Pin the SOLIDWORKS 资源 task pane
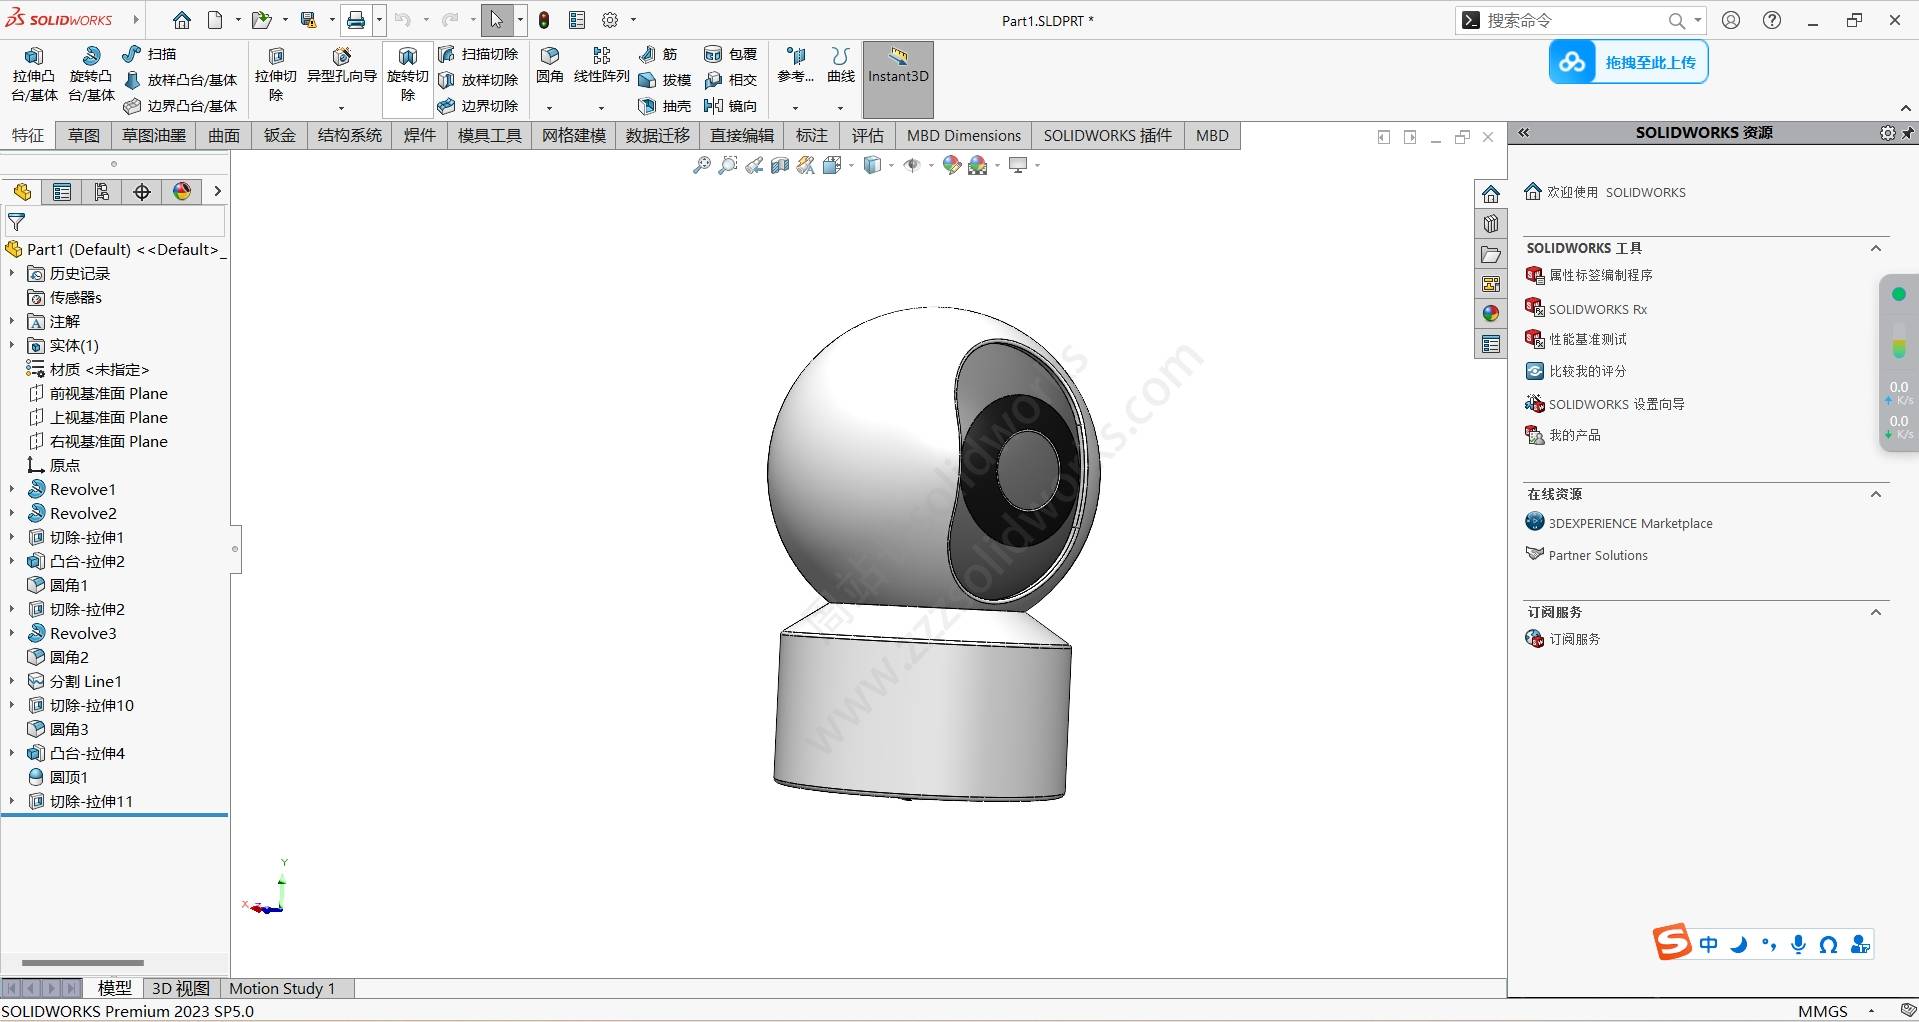This screenshot has height=1022, width=1919. [x=1908, y=133]
